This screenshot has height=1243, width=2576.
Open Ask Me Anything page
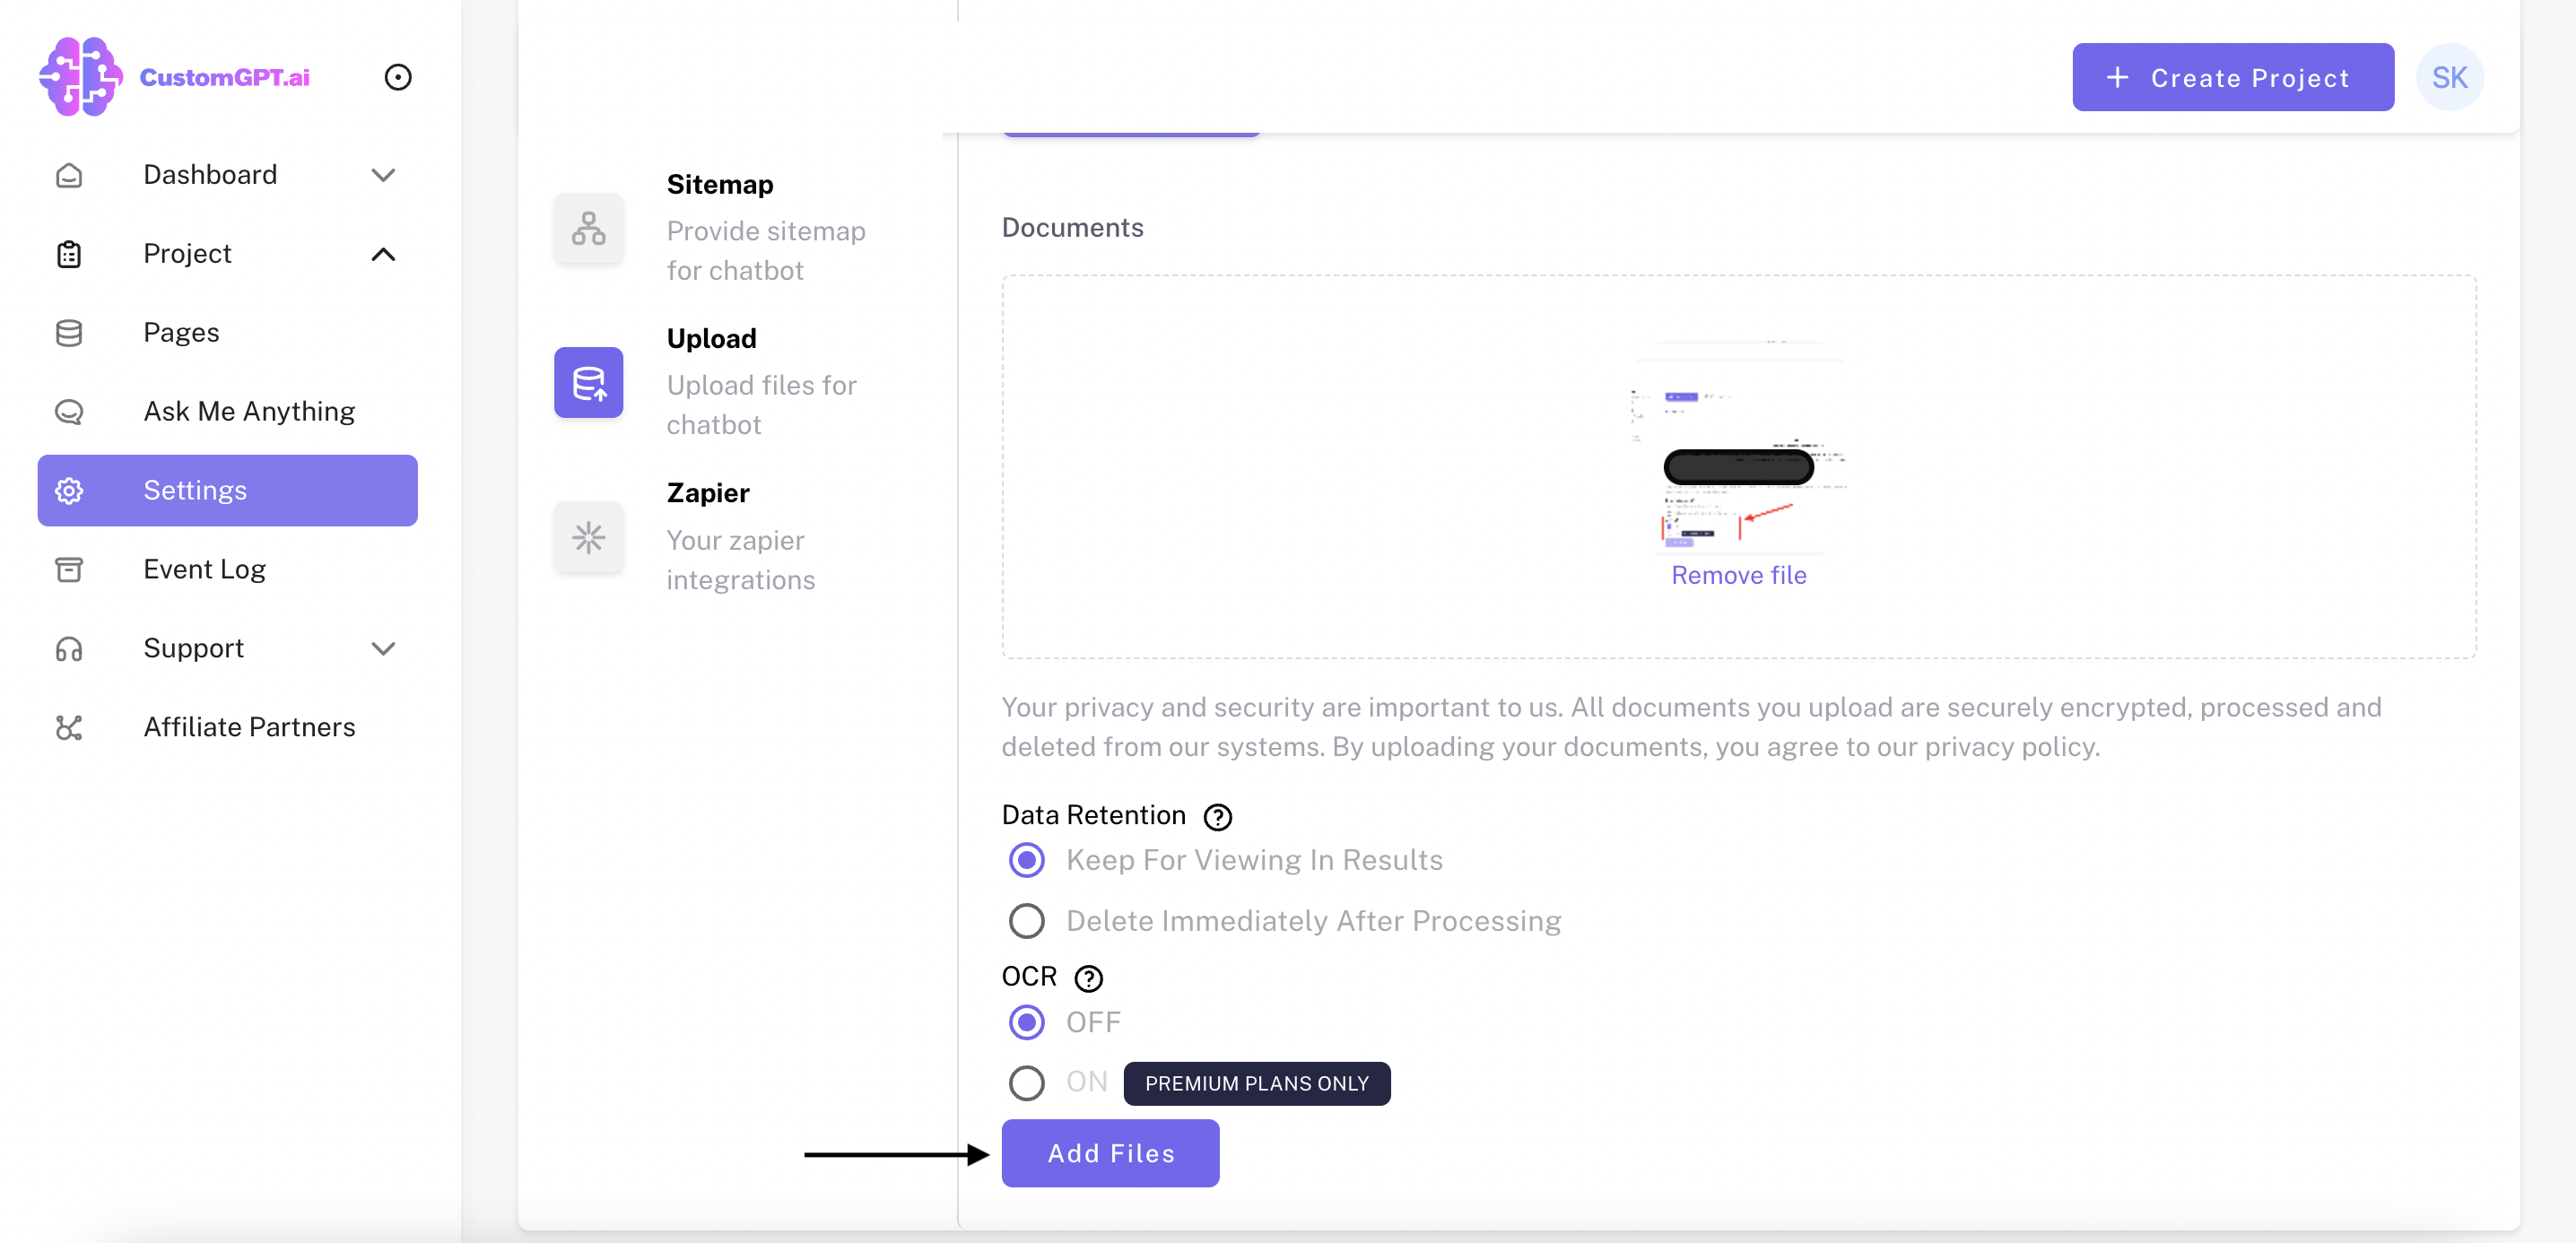(x=249, y=411)
